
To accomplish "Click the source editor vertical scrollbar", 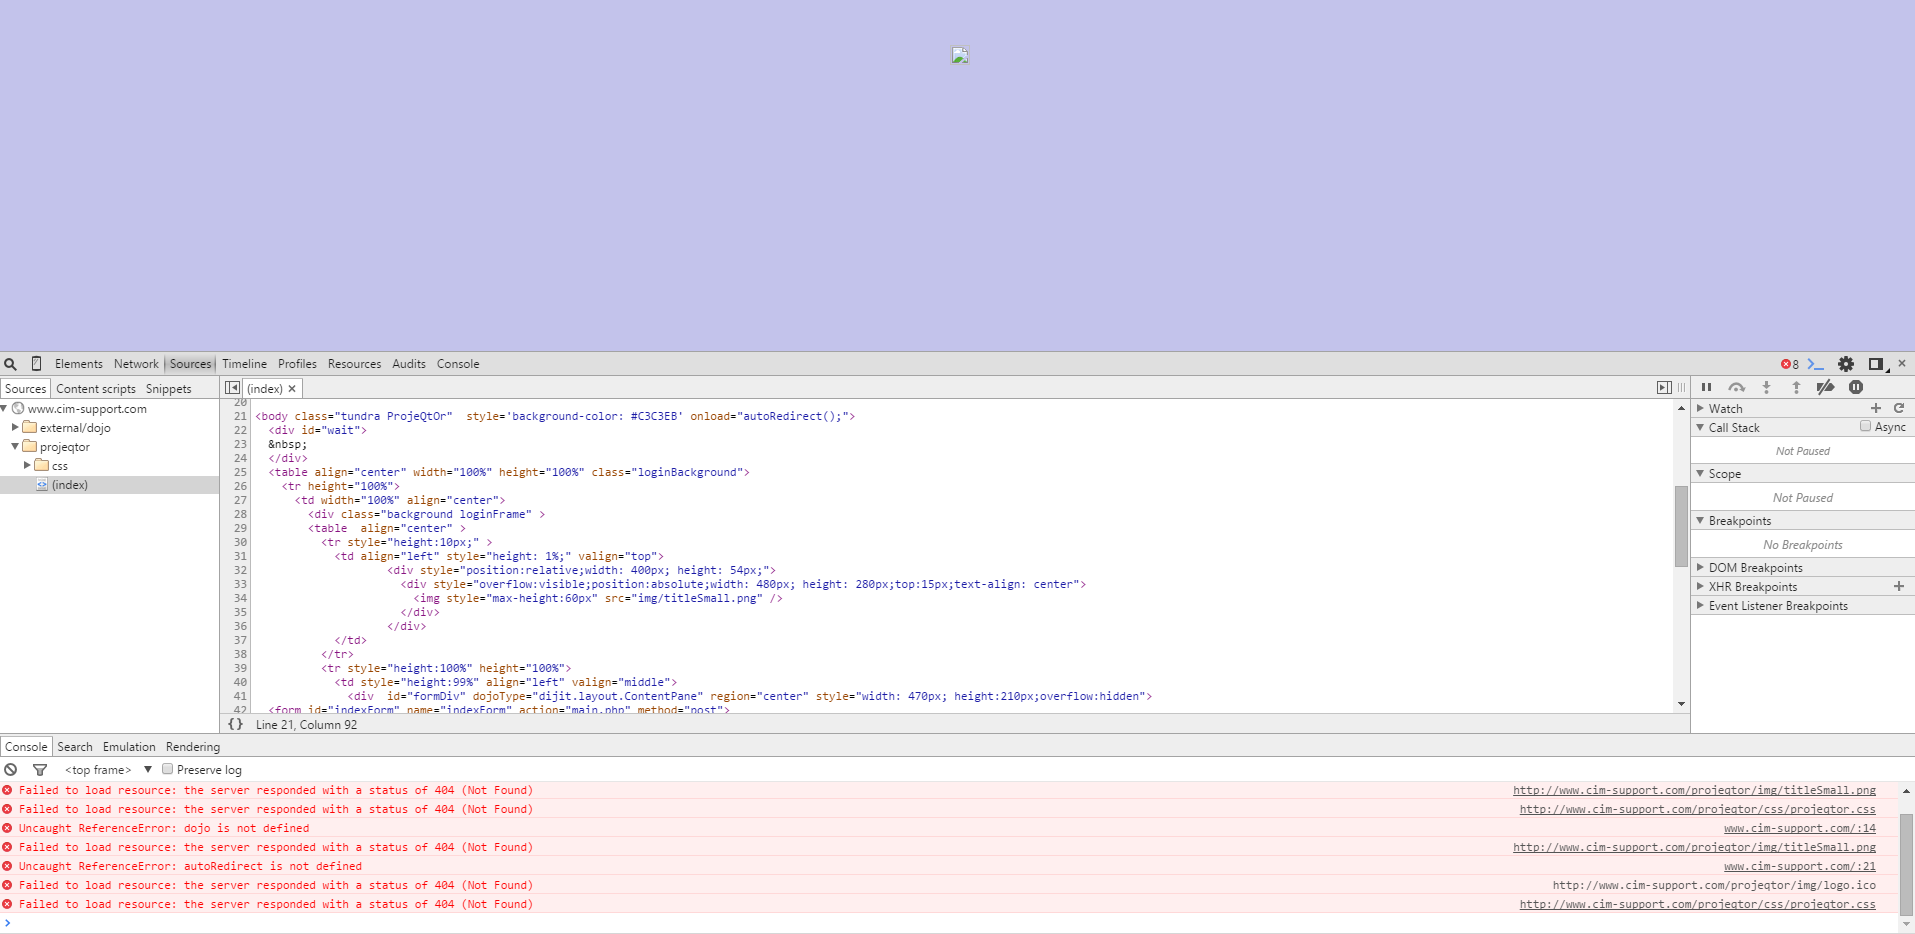I will (1681, 526).
